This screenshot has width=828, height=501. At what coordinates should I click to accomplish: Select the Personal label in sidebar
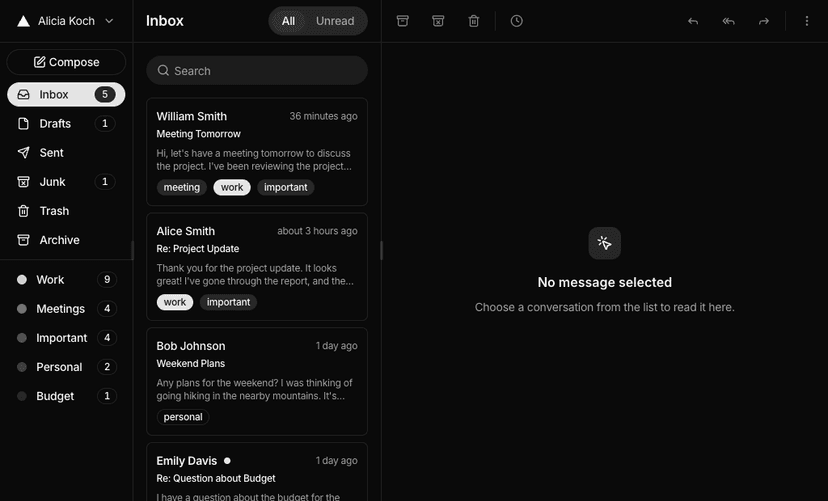[66, 367]
